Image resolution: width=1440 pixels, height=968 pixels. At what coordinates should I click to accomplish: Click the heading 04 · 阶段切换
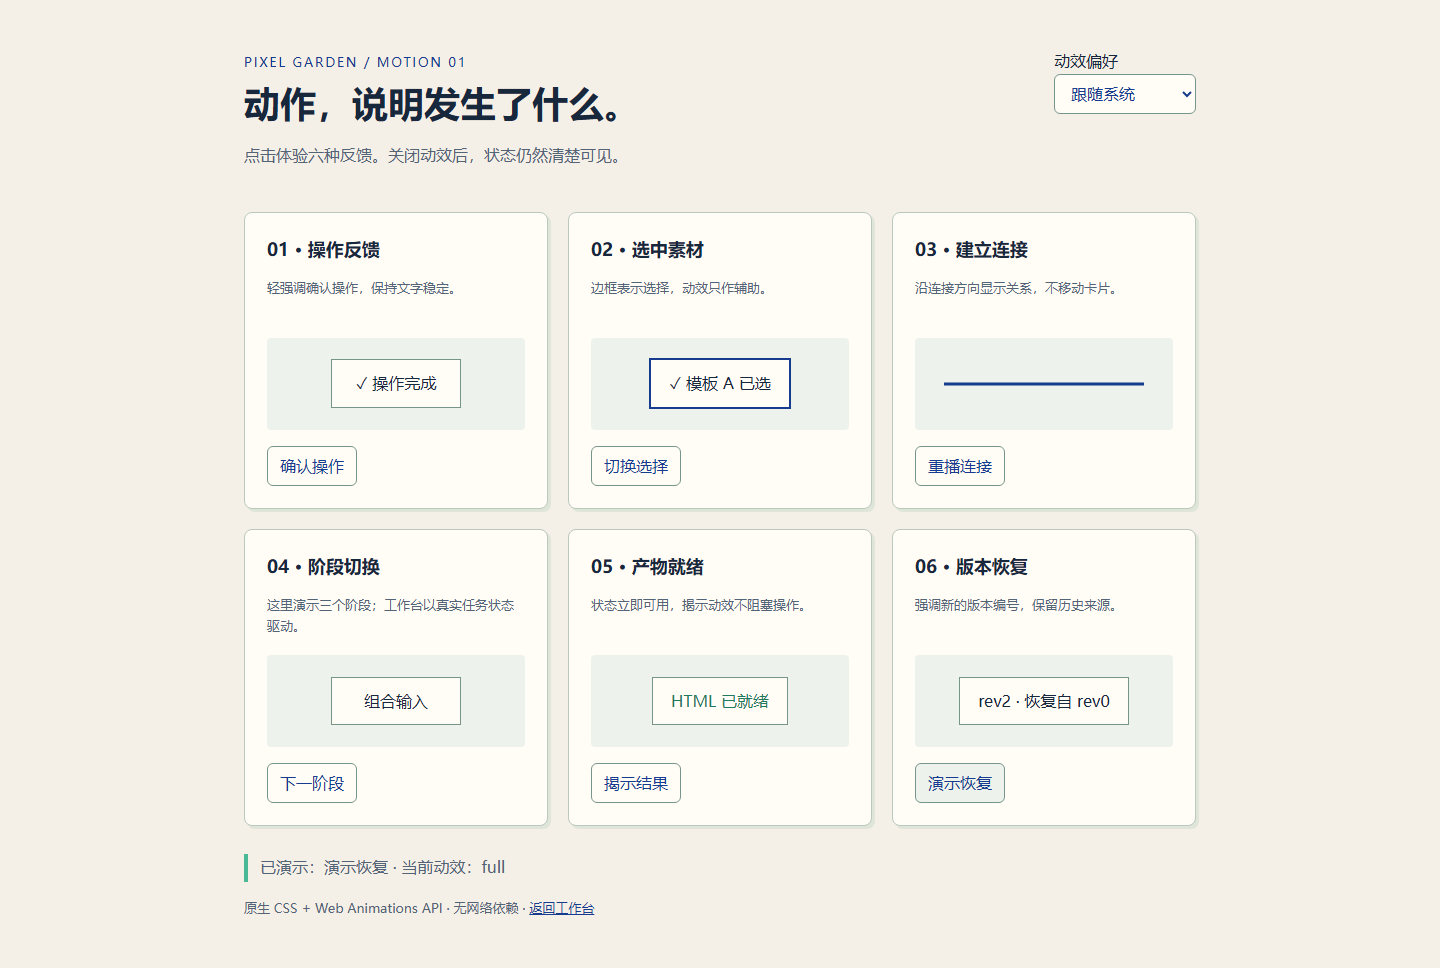click(323, 567)
